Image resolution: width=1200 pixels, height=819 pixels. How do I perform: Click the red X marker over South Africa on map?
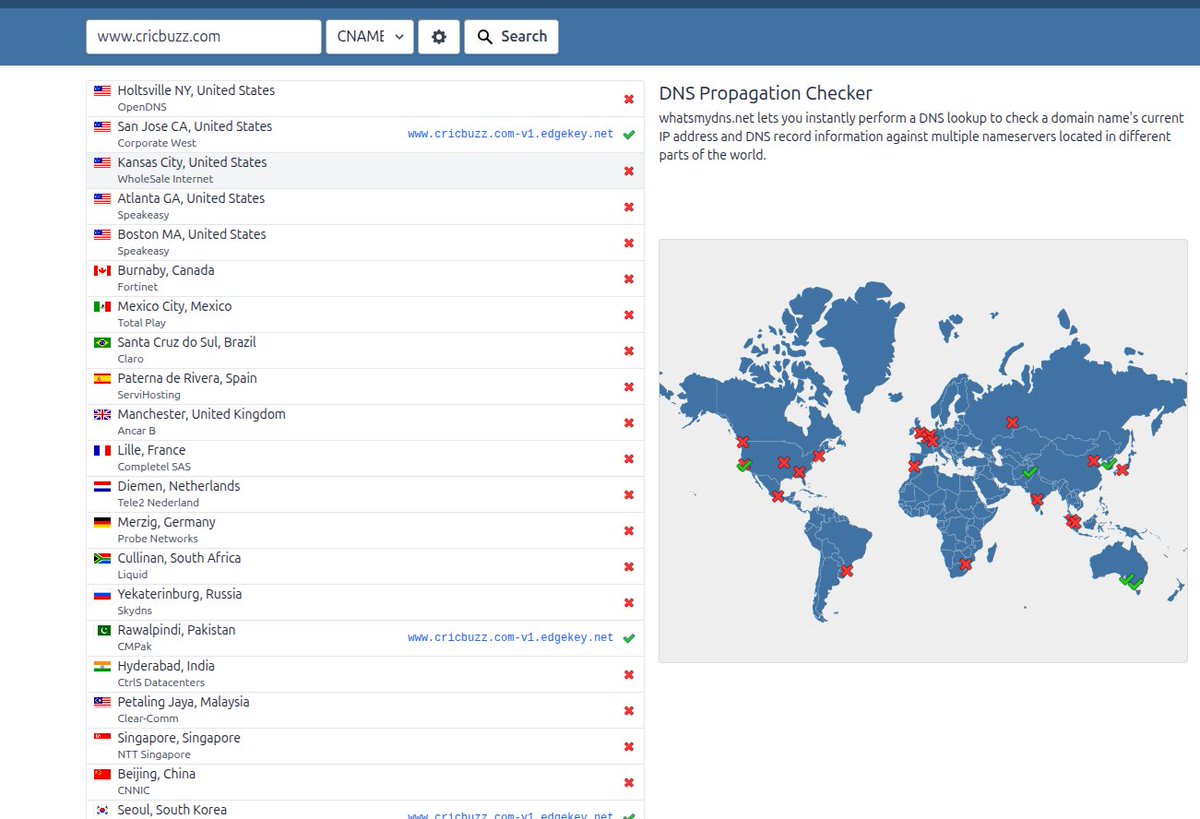pos(964,565)
